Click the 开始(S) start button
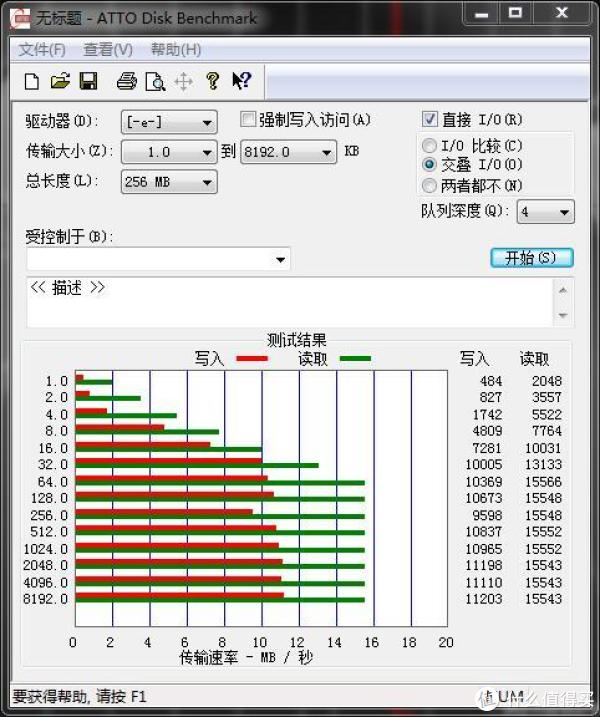600x717 pixels. pos(532,258)
